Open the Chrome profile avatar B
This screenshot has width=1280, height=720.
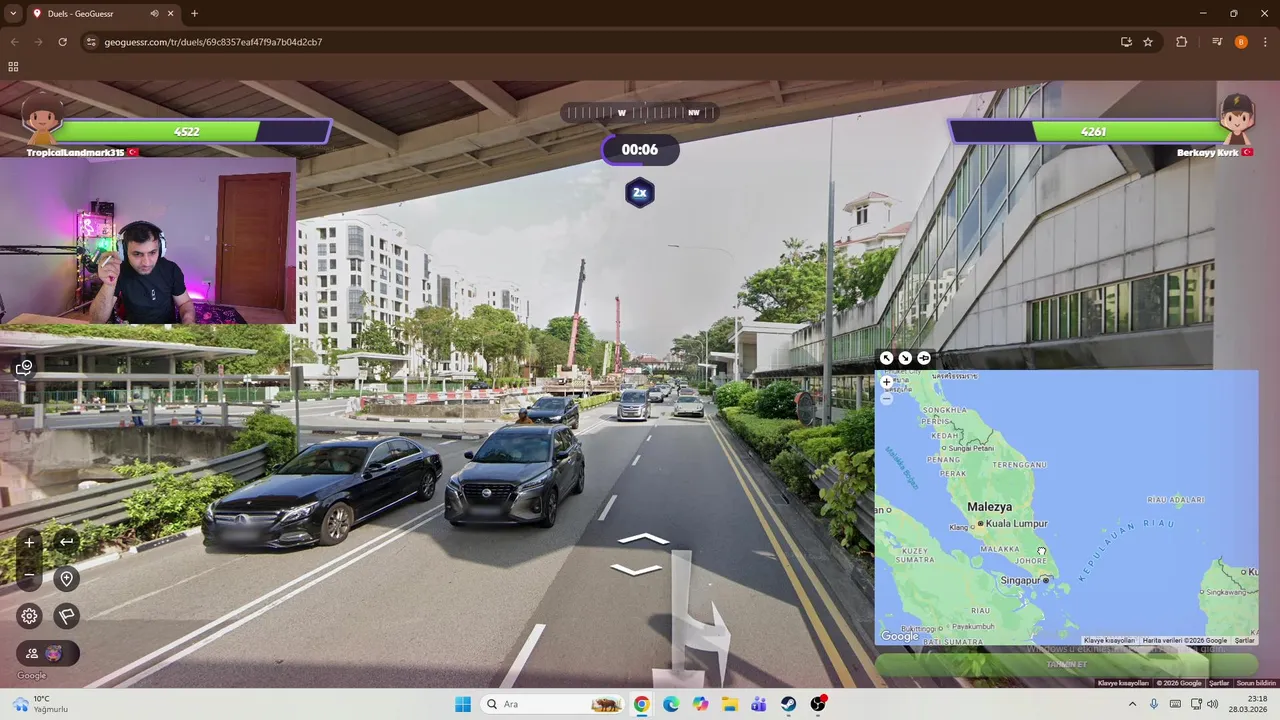[x=1241, y=42]
